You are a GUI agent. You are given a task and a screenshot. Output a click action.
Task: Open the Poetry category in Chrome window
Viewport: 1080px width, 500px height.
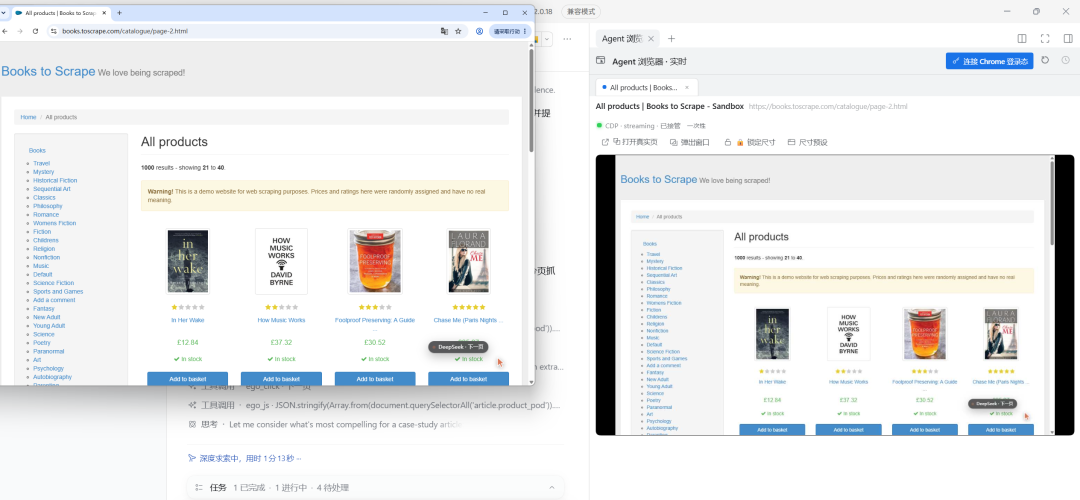42,343
